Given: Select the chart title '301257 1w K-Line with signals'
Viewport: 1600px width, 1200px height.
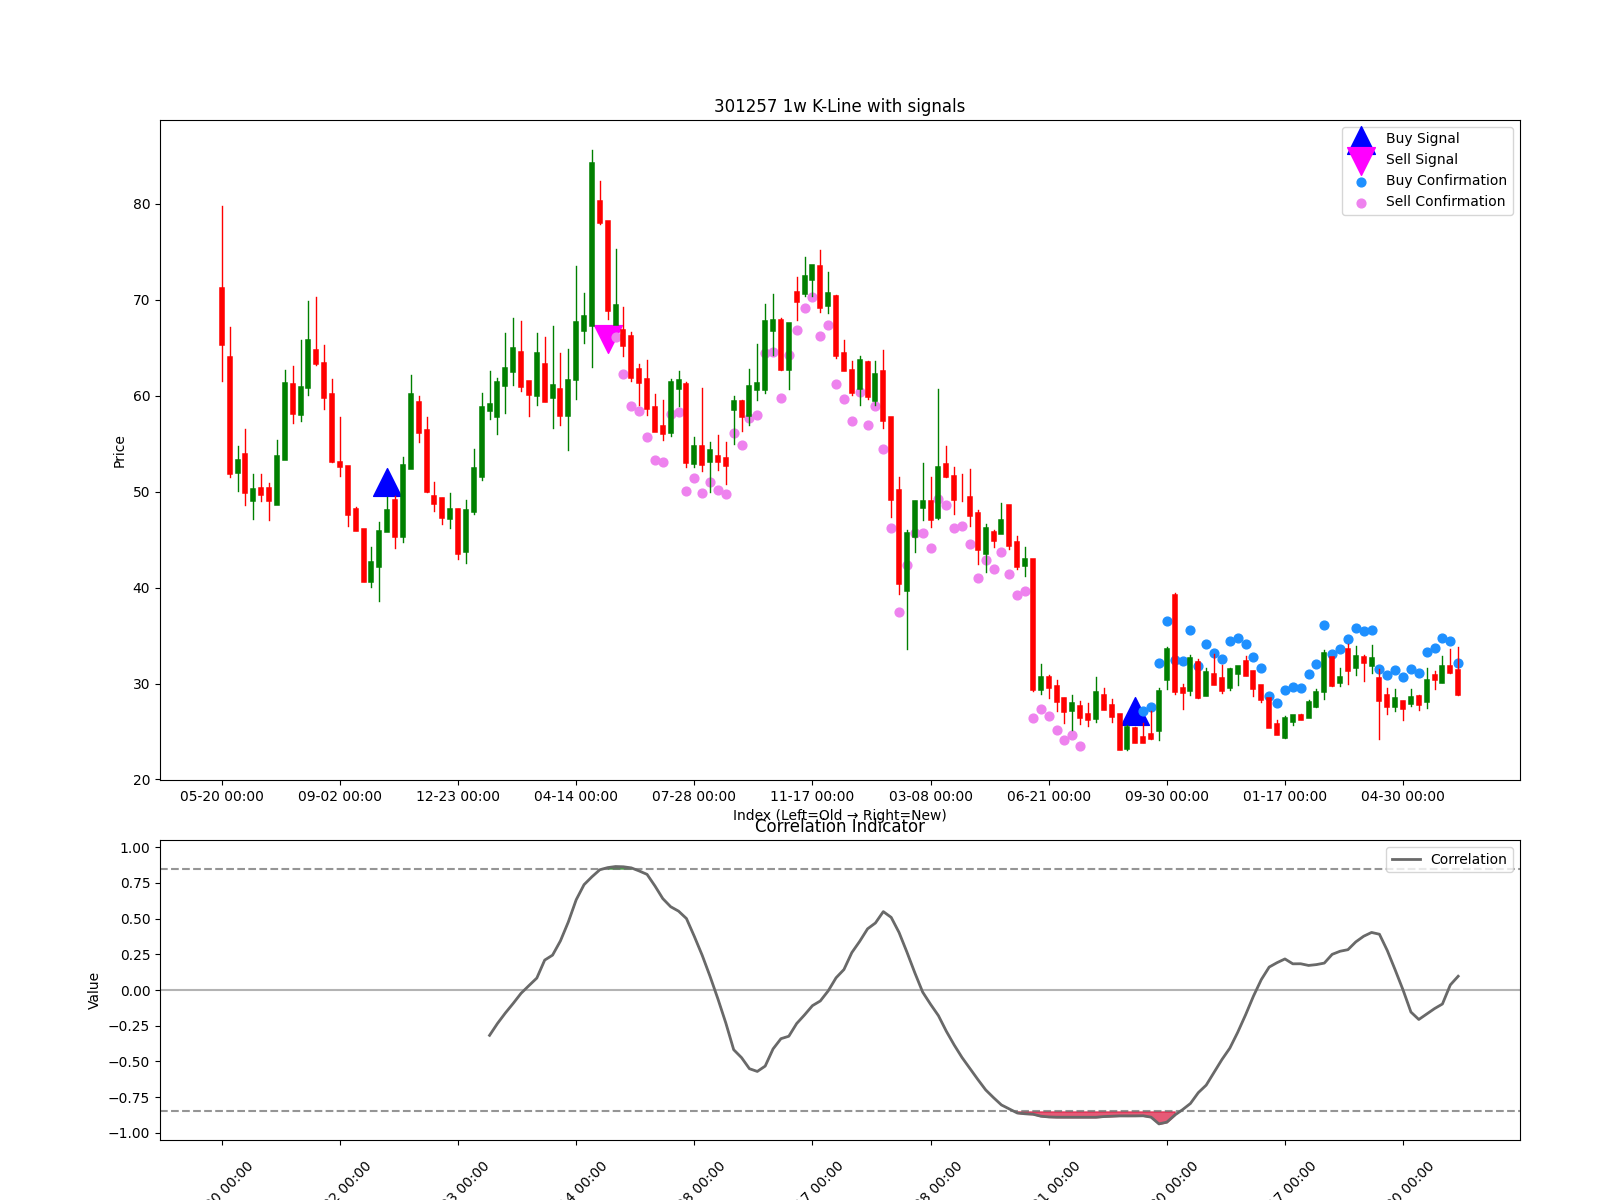Looking at the screenshot, I should [x=839, y=106].
